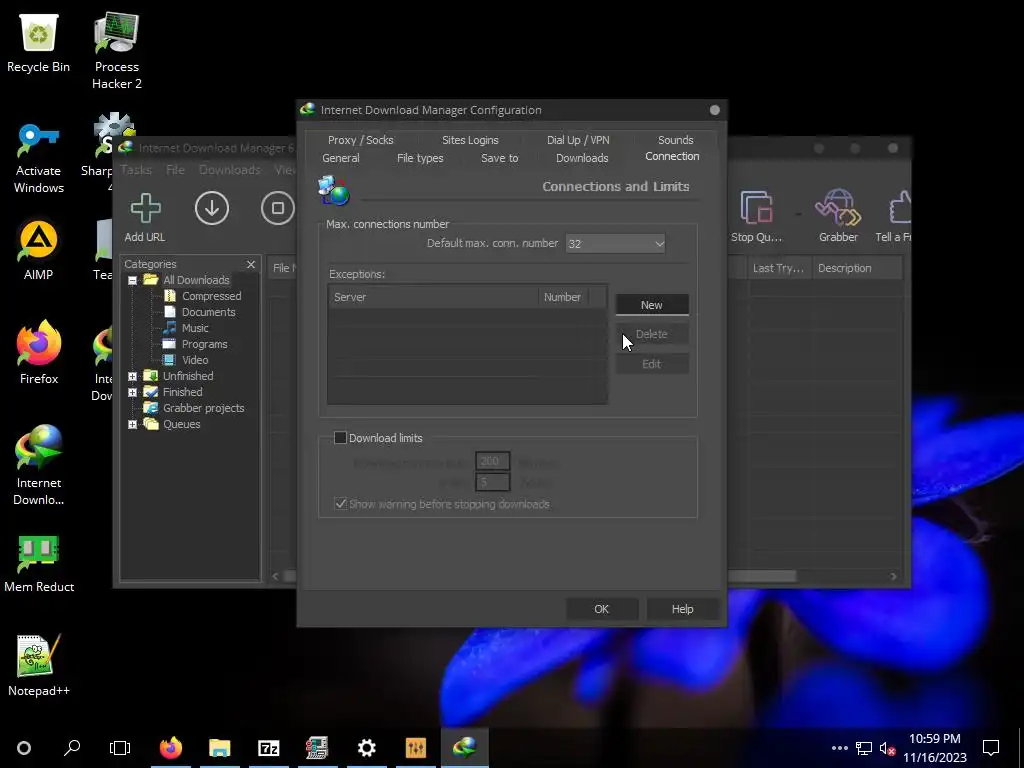This screenshot has width=1024, height=768.
Task: Select Music category in tree
Action: [x=195, y=328]
